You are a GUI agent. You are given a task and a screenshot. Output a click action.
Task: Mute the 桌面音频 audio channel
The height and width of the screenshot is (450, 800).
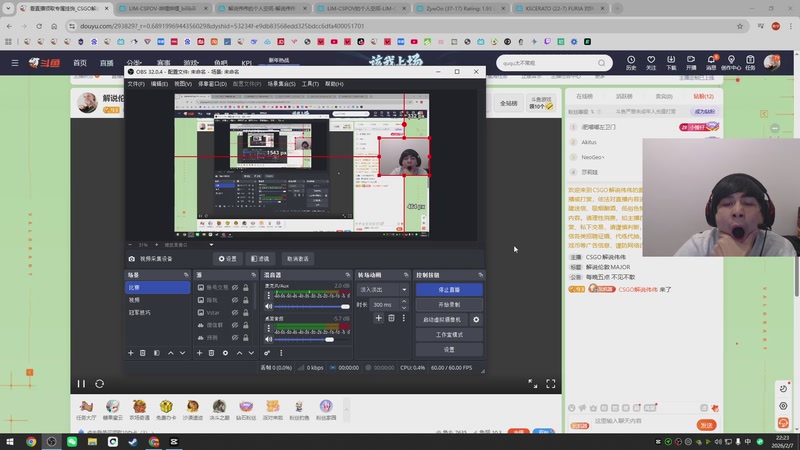[269, 339]
